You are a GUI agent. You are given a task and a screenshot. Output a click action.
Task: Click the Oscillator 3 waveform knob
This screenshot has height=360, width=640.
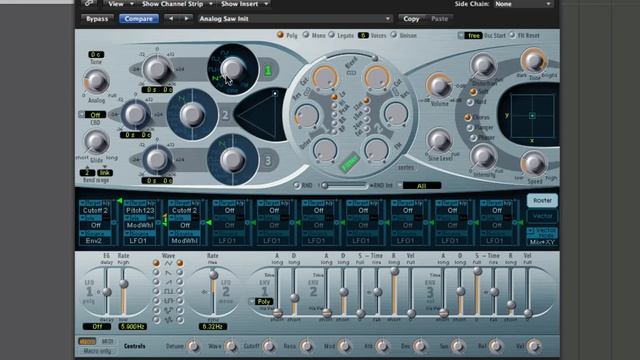click(x=233, y=159)
